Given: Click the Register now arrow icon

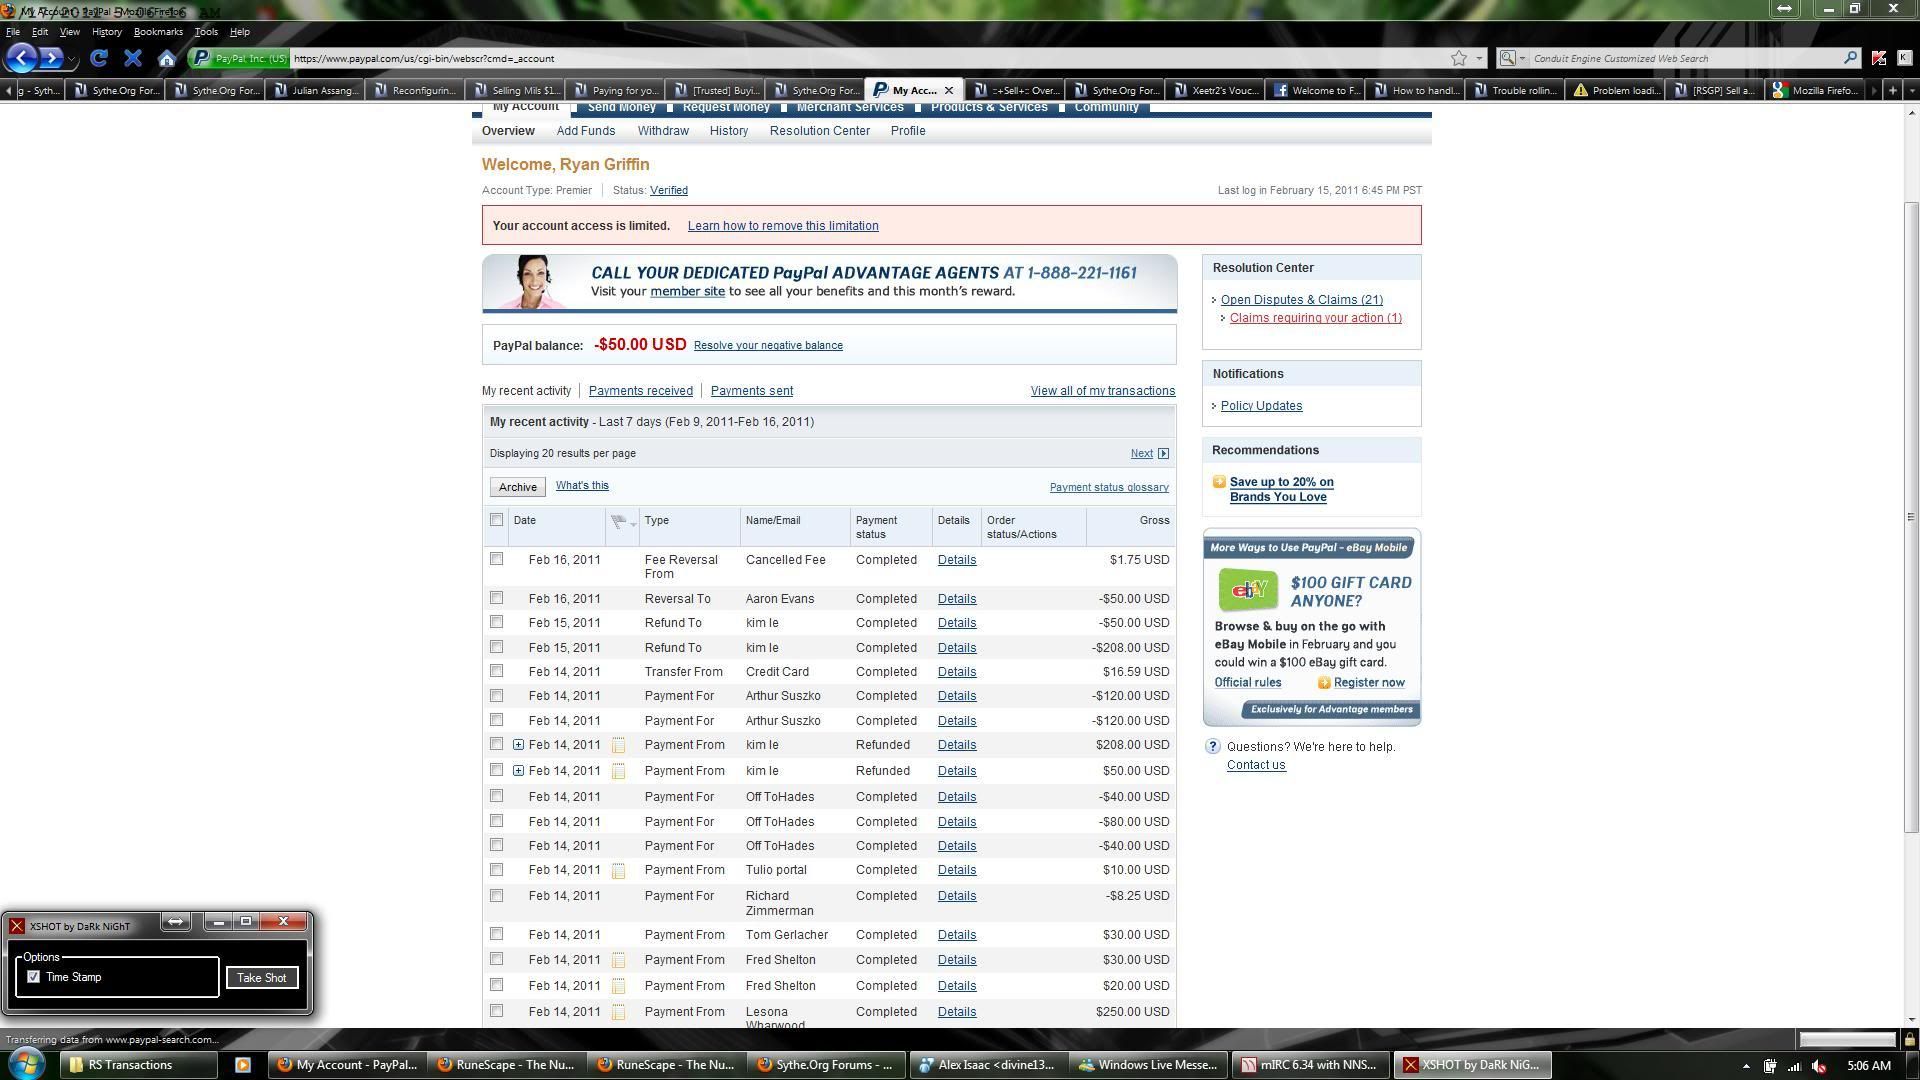Looking at the screenshot, I should coord(1324,683).
